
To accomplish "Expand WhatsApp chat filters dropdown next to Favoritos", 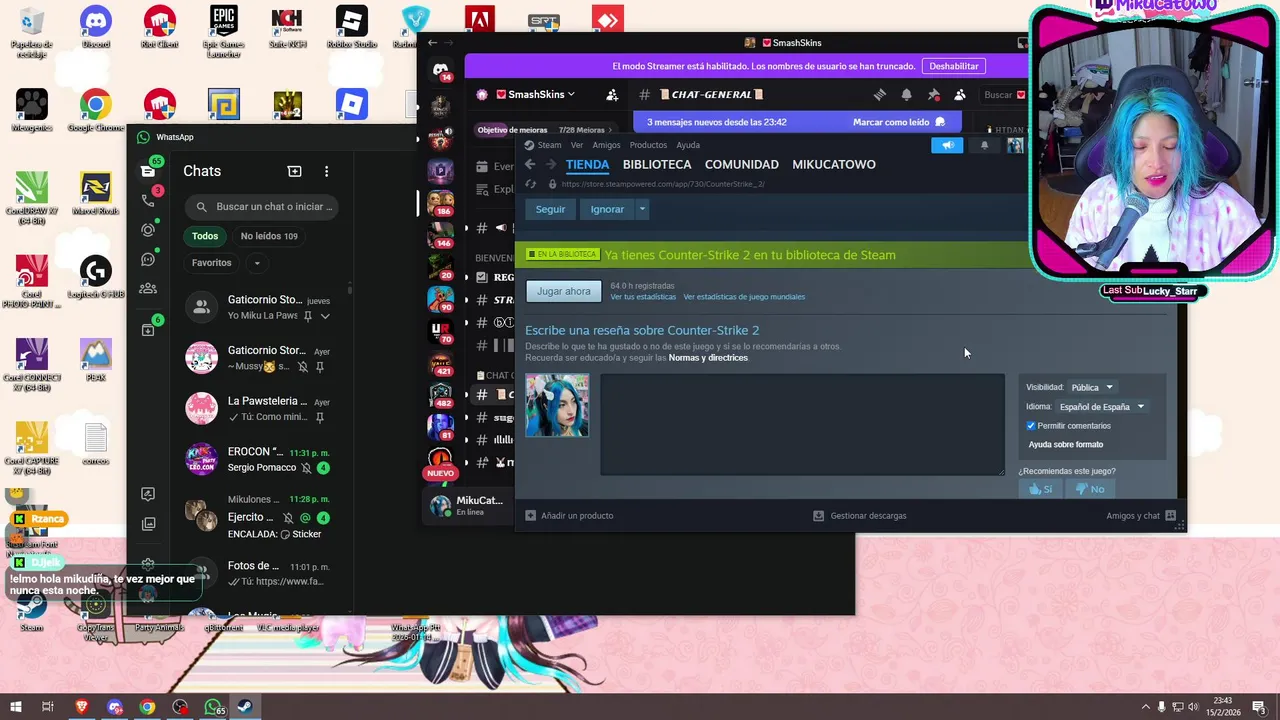I will click(257, 263).
